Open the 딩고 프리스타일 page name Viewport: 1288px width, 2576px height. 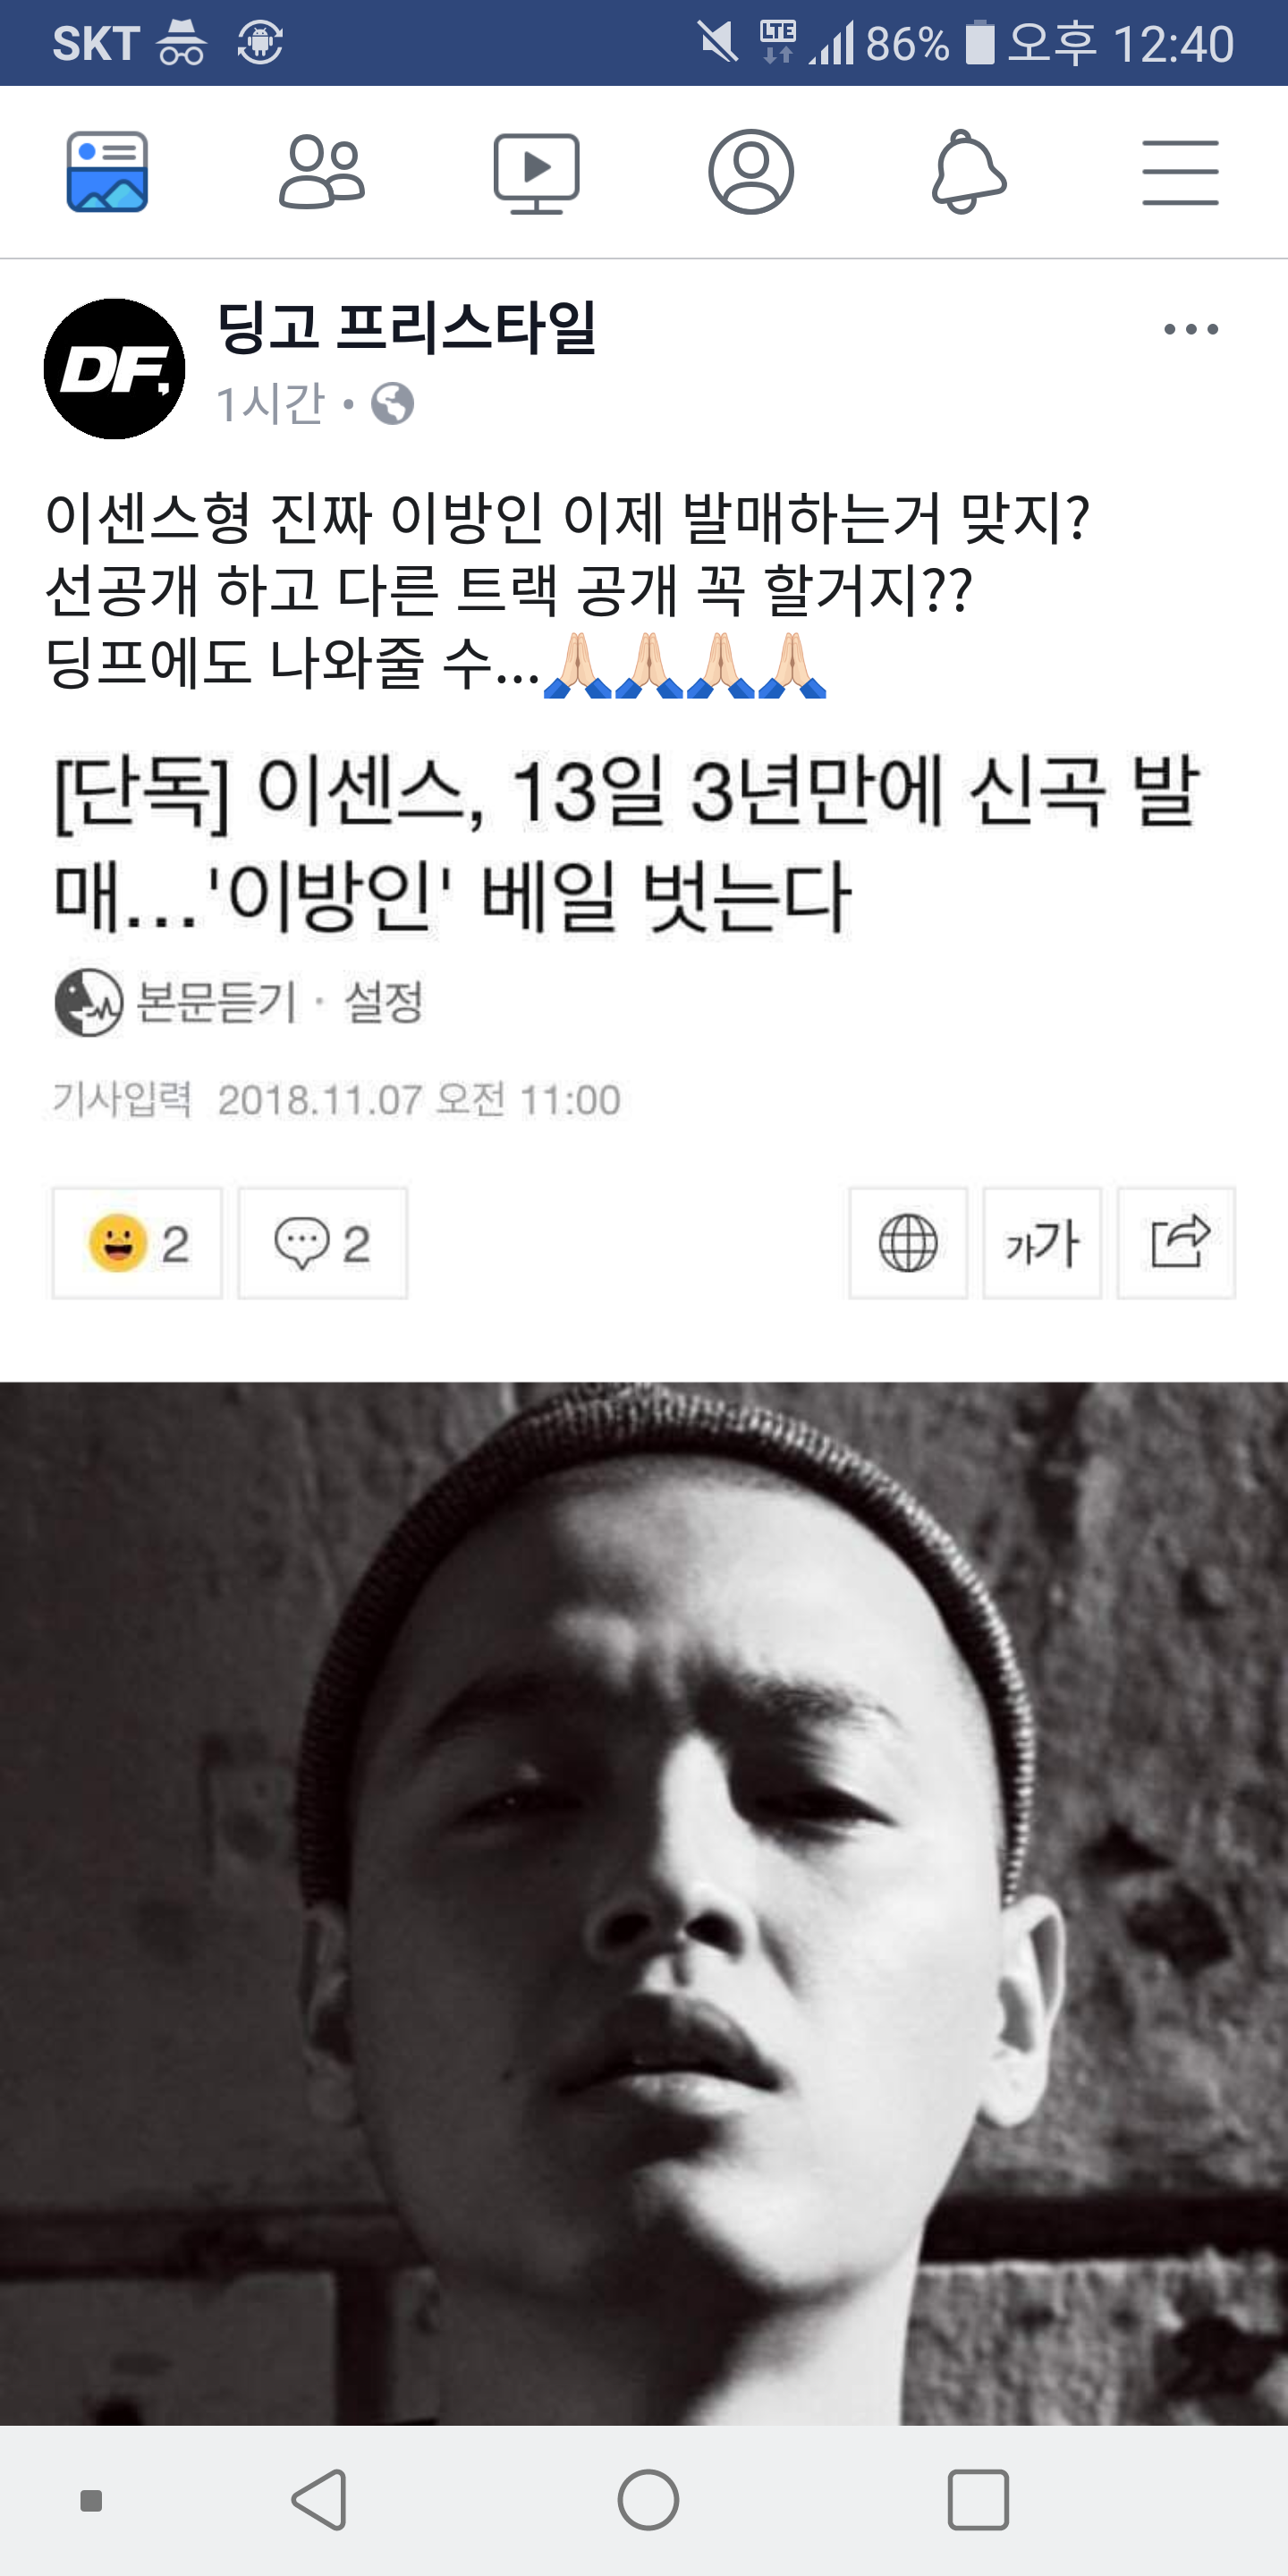coord(406,328)
